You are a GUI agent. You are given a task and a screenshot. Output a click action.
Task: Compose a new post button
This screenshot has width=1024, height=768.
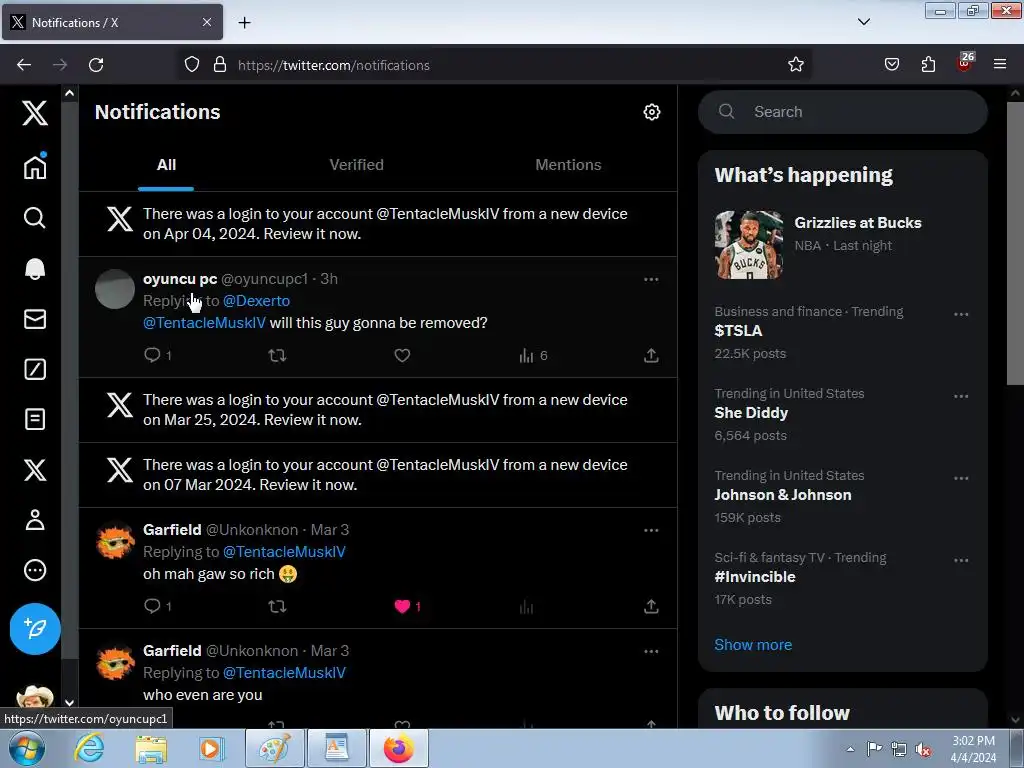[35, 629]
